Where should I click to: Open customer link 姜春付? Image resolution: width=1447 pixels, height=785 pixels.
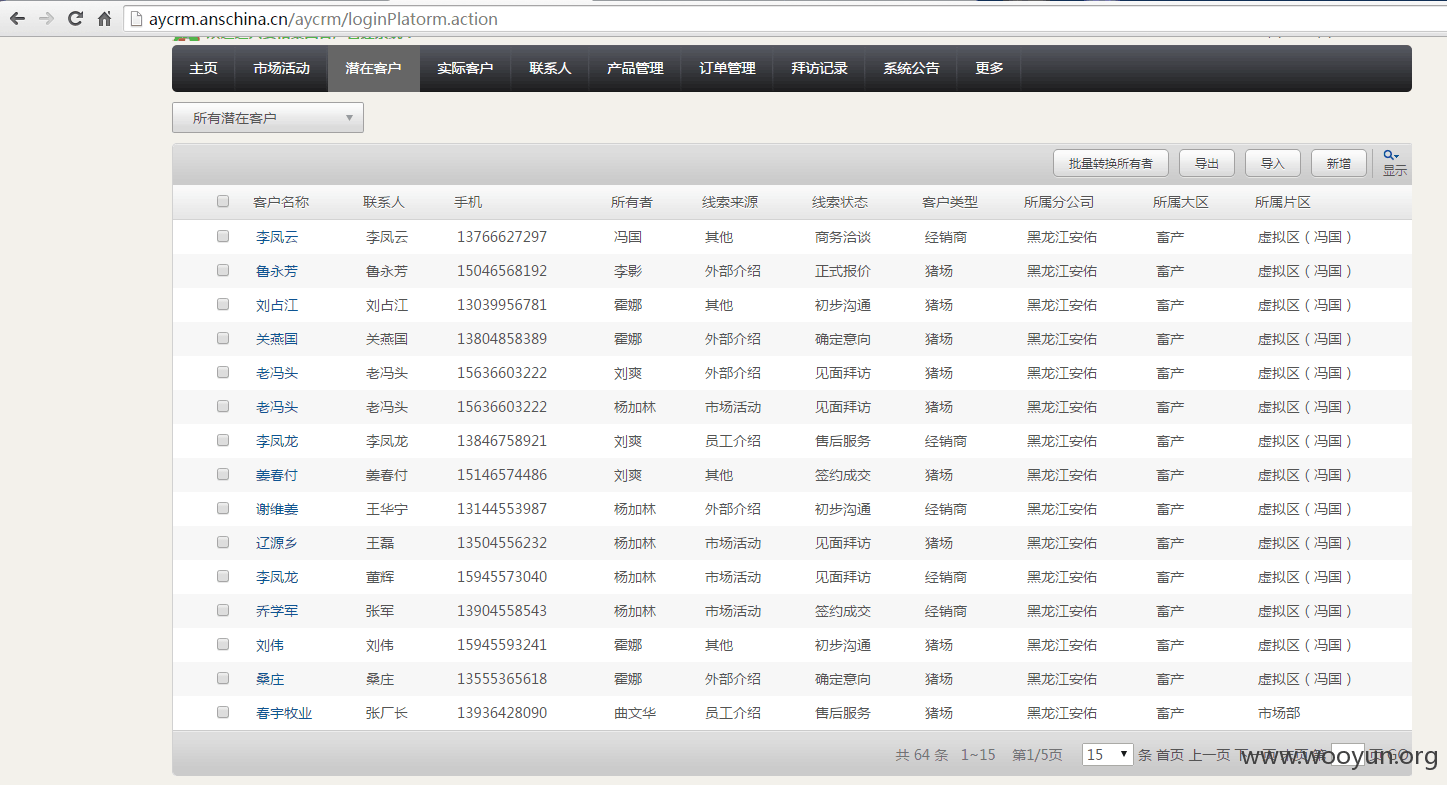[x=277, y=475]
